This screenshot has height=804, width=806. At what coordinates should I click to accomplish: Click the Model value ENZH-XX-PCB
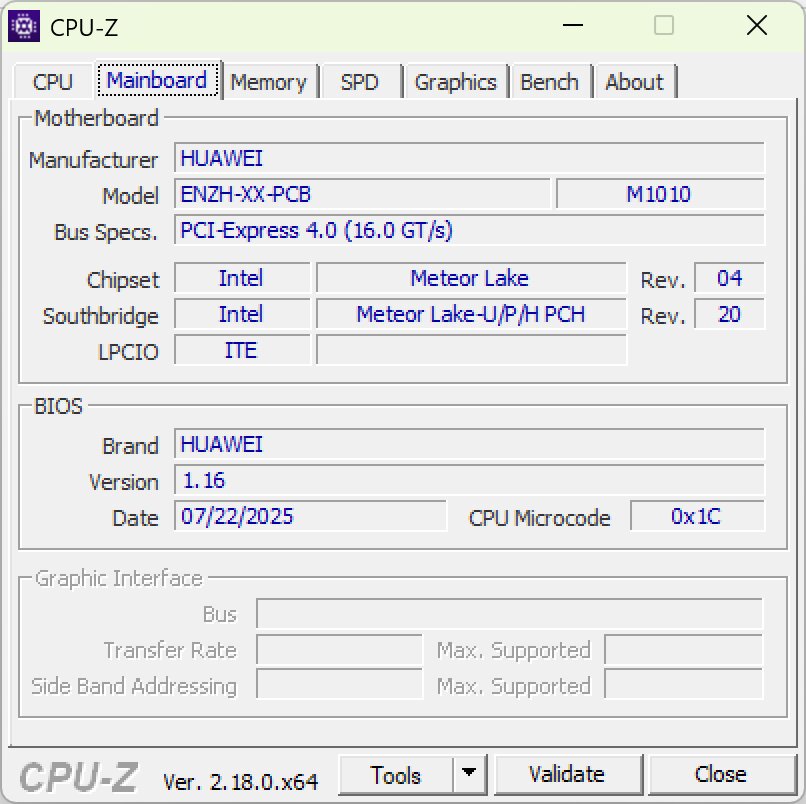coord(362,194)
